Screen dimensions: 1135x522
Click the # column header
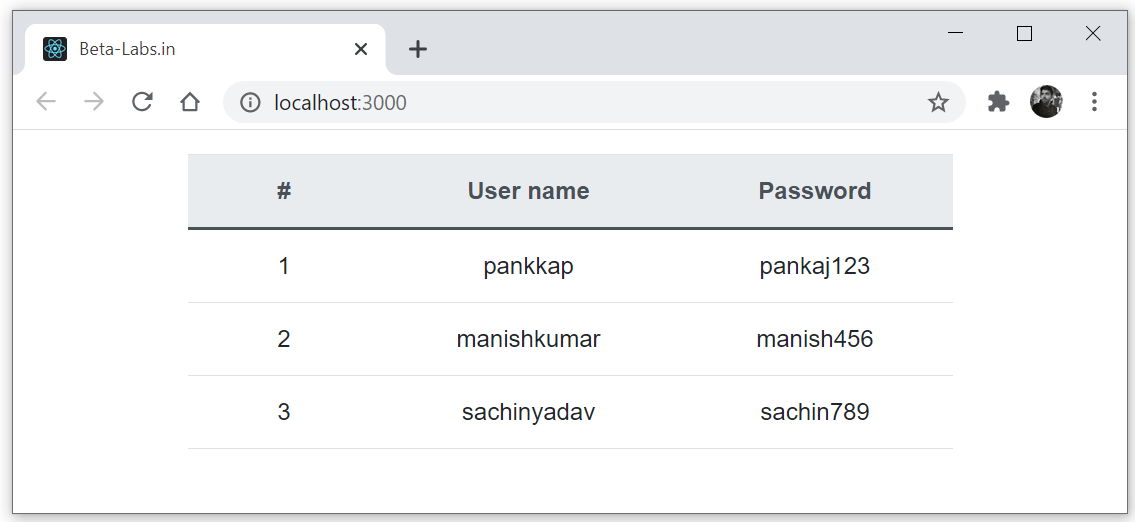[284, 191]
